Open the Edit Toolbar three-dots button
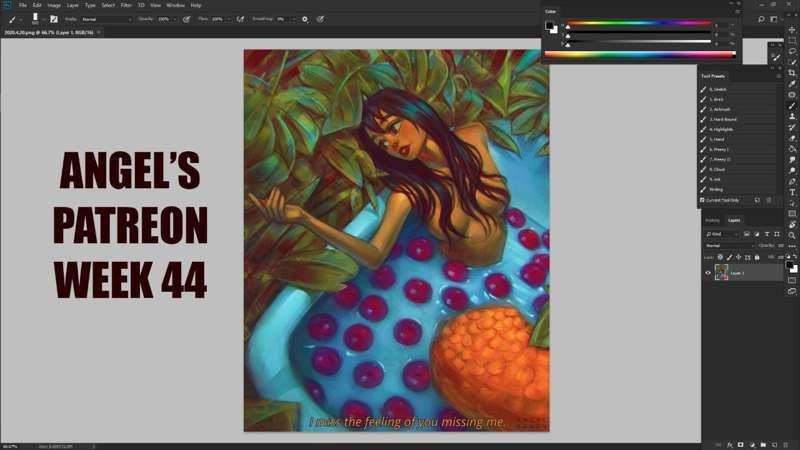Screen dimensions: 800x450 point(792,246)
